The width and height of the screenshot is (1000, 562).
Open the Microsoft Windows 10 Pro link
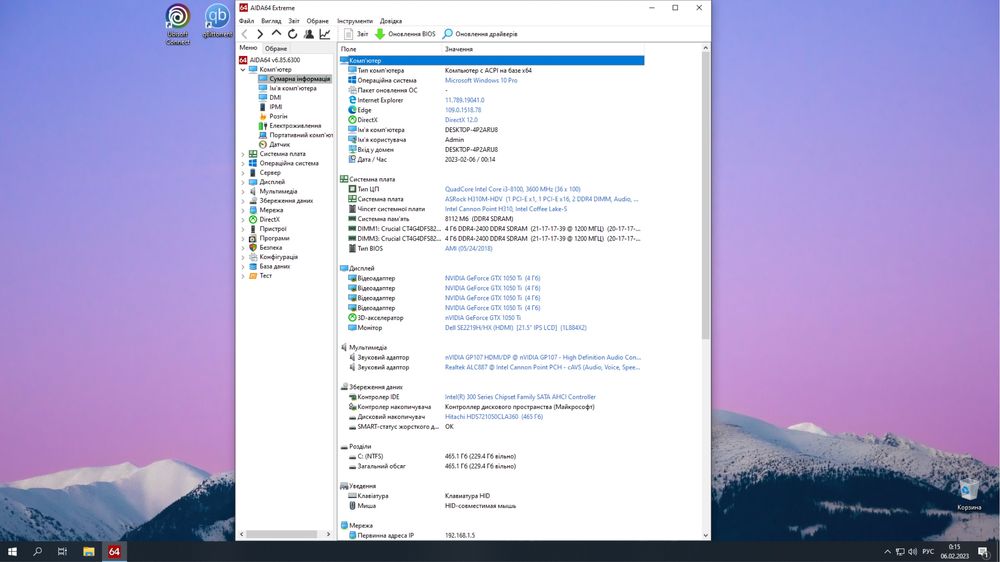click(x=481, y=80)
